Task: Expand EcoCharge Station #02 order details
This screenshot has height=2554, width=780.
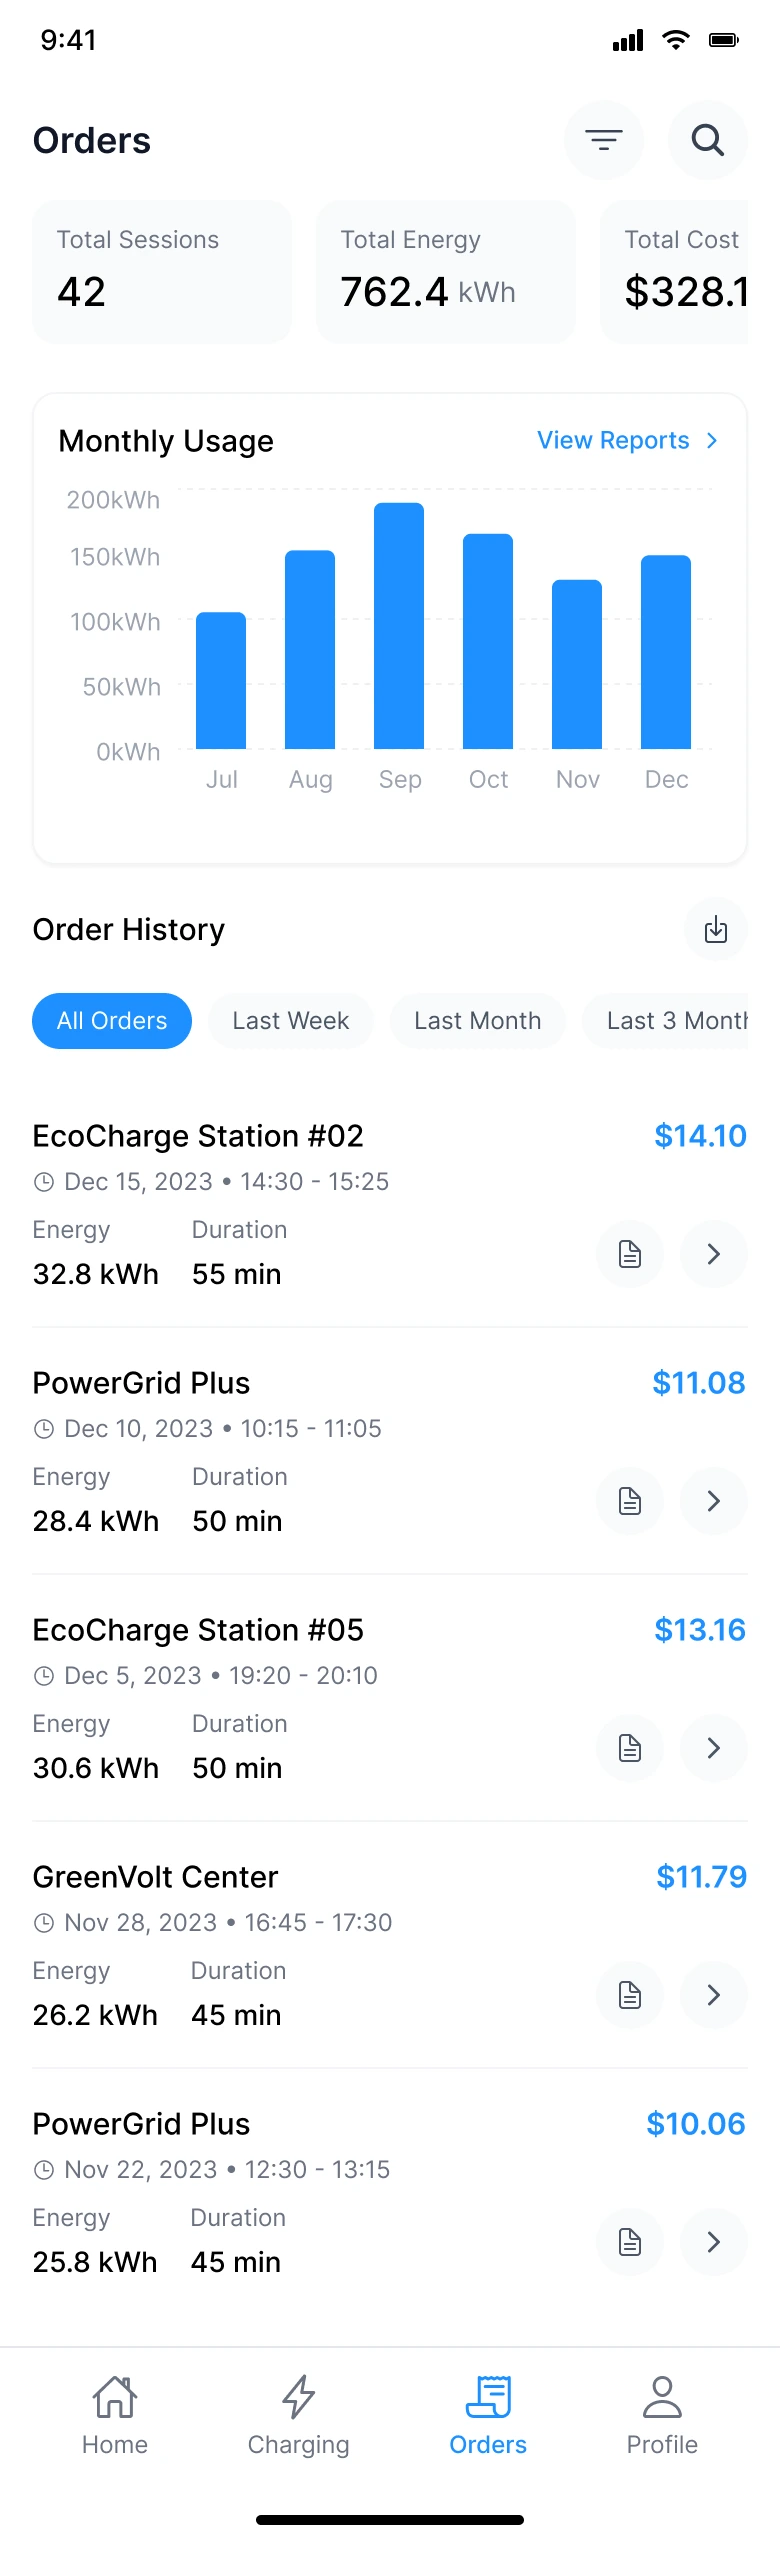Action: click(x=713, y=1254)
